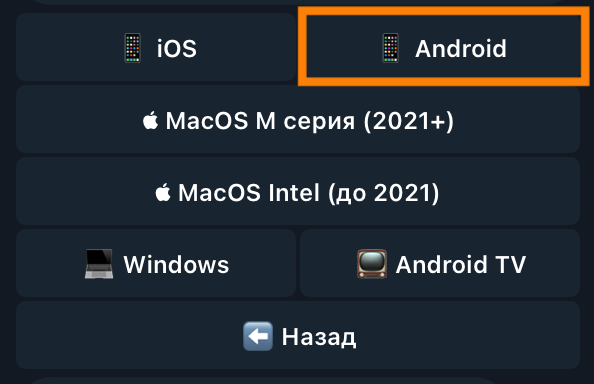
Task: Click the "(до 2021)" text on the MacOS Intel button
Action: (x=384, y=193)
